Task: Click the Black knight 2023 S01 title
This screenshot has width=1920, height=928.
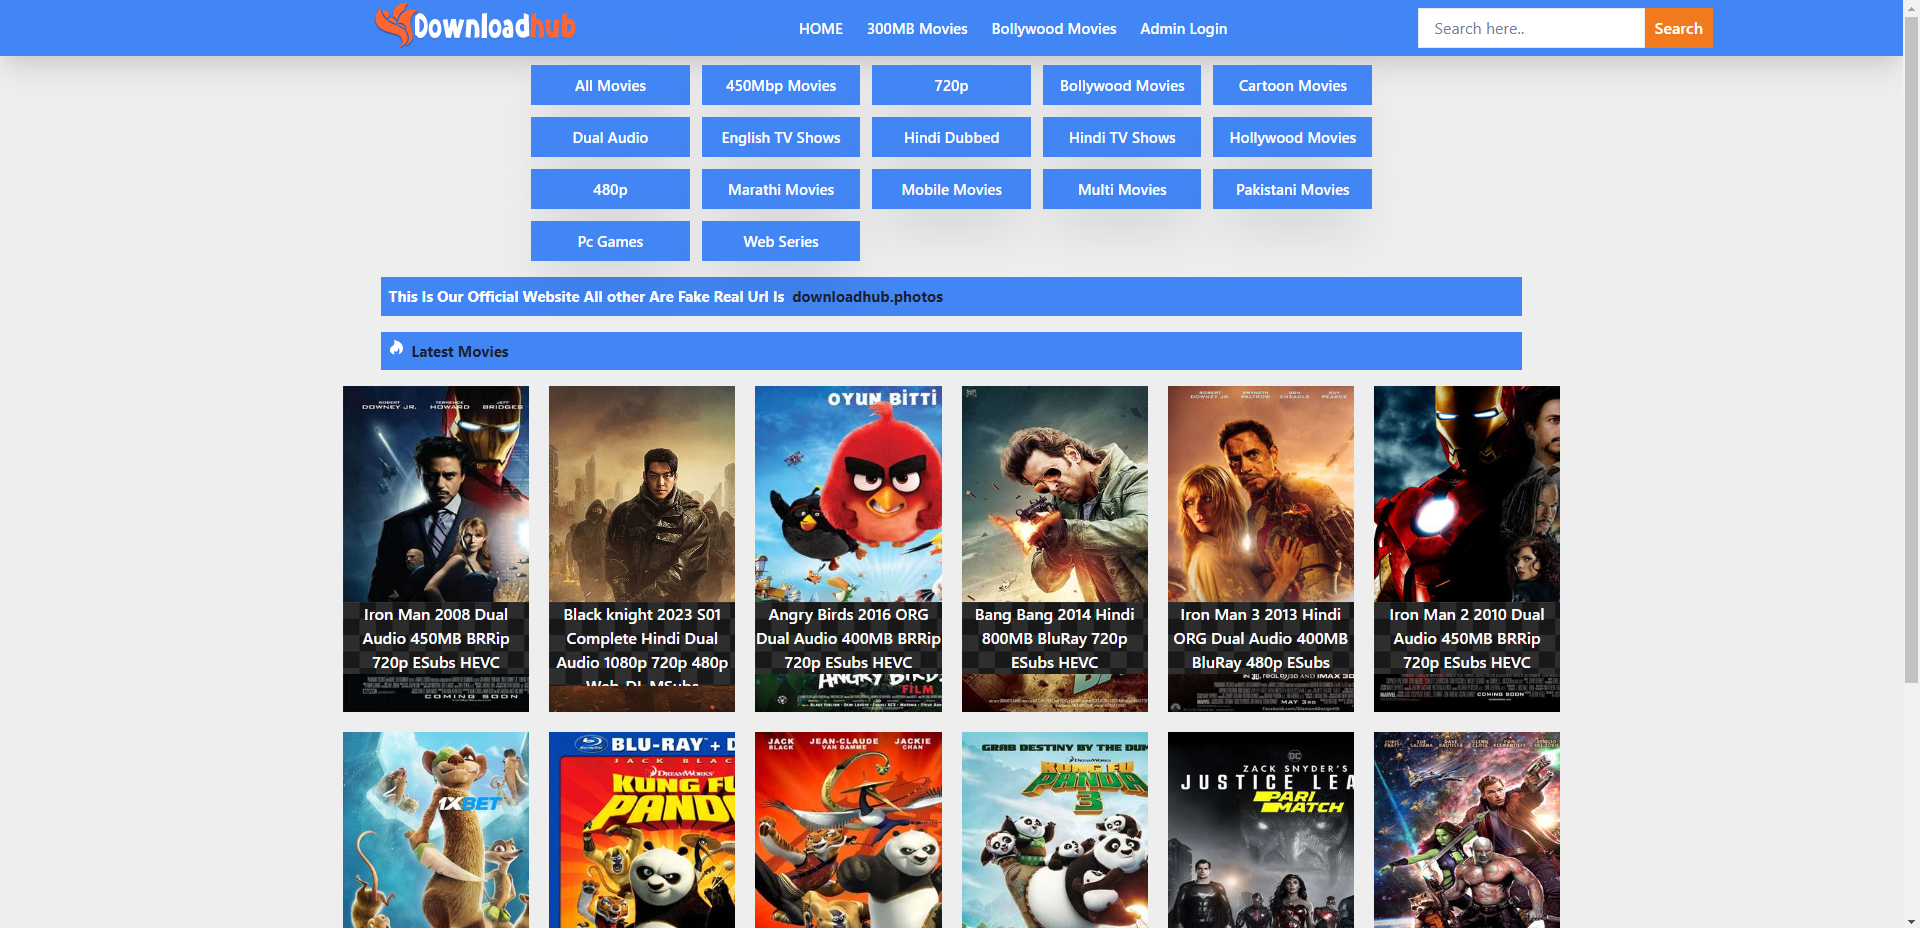Action: [642, 643]
